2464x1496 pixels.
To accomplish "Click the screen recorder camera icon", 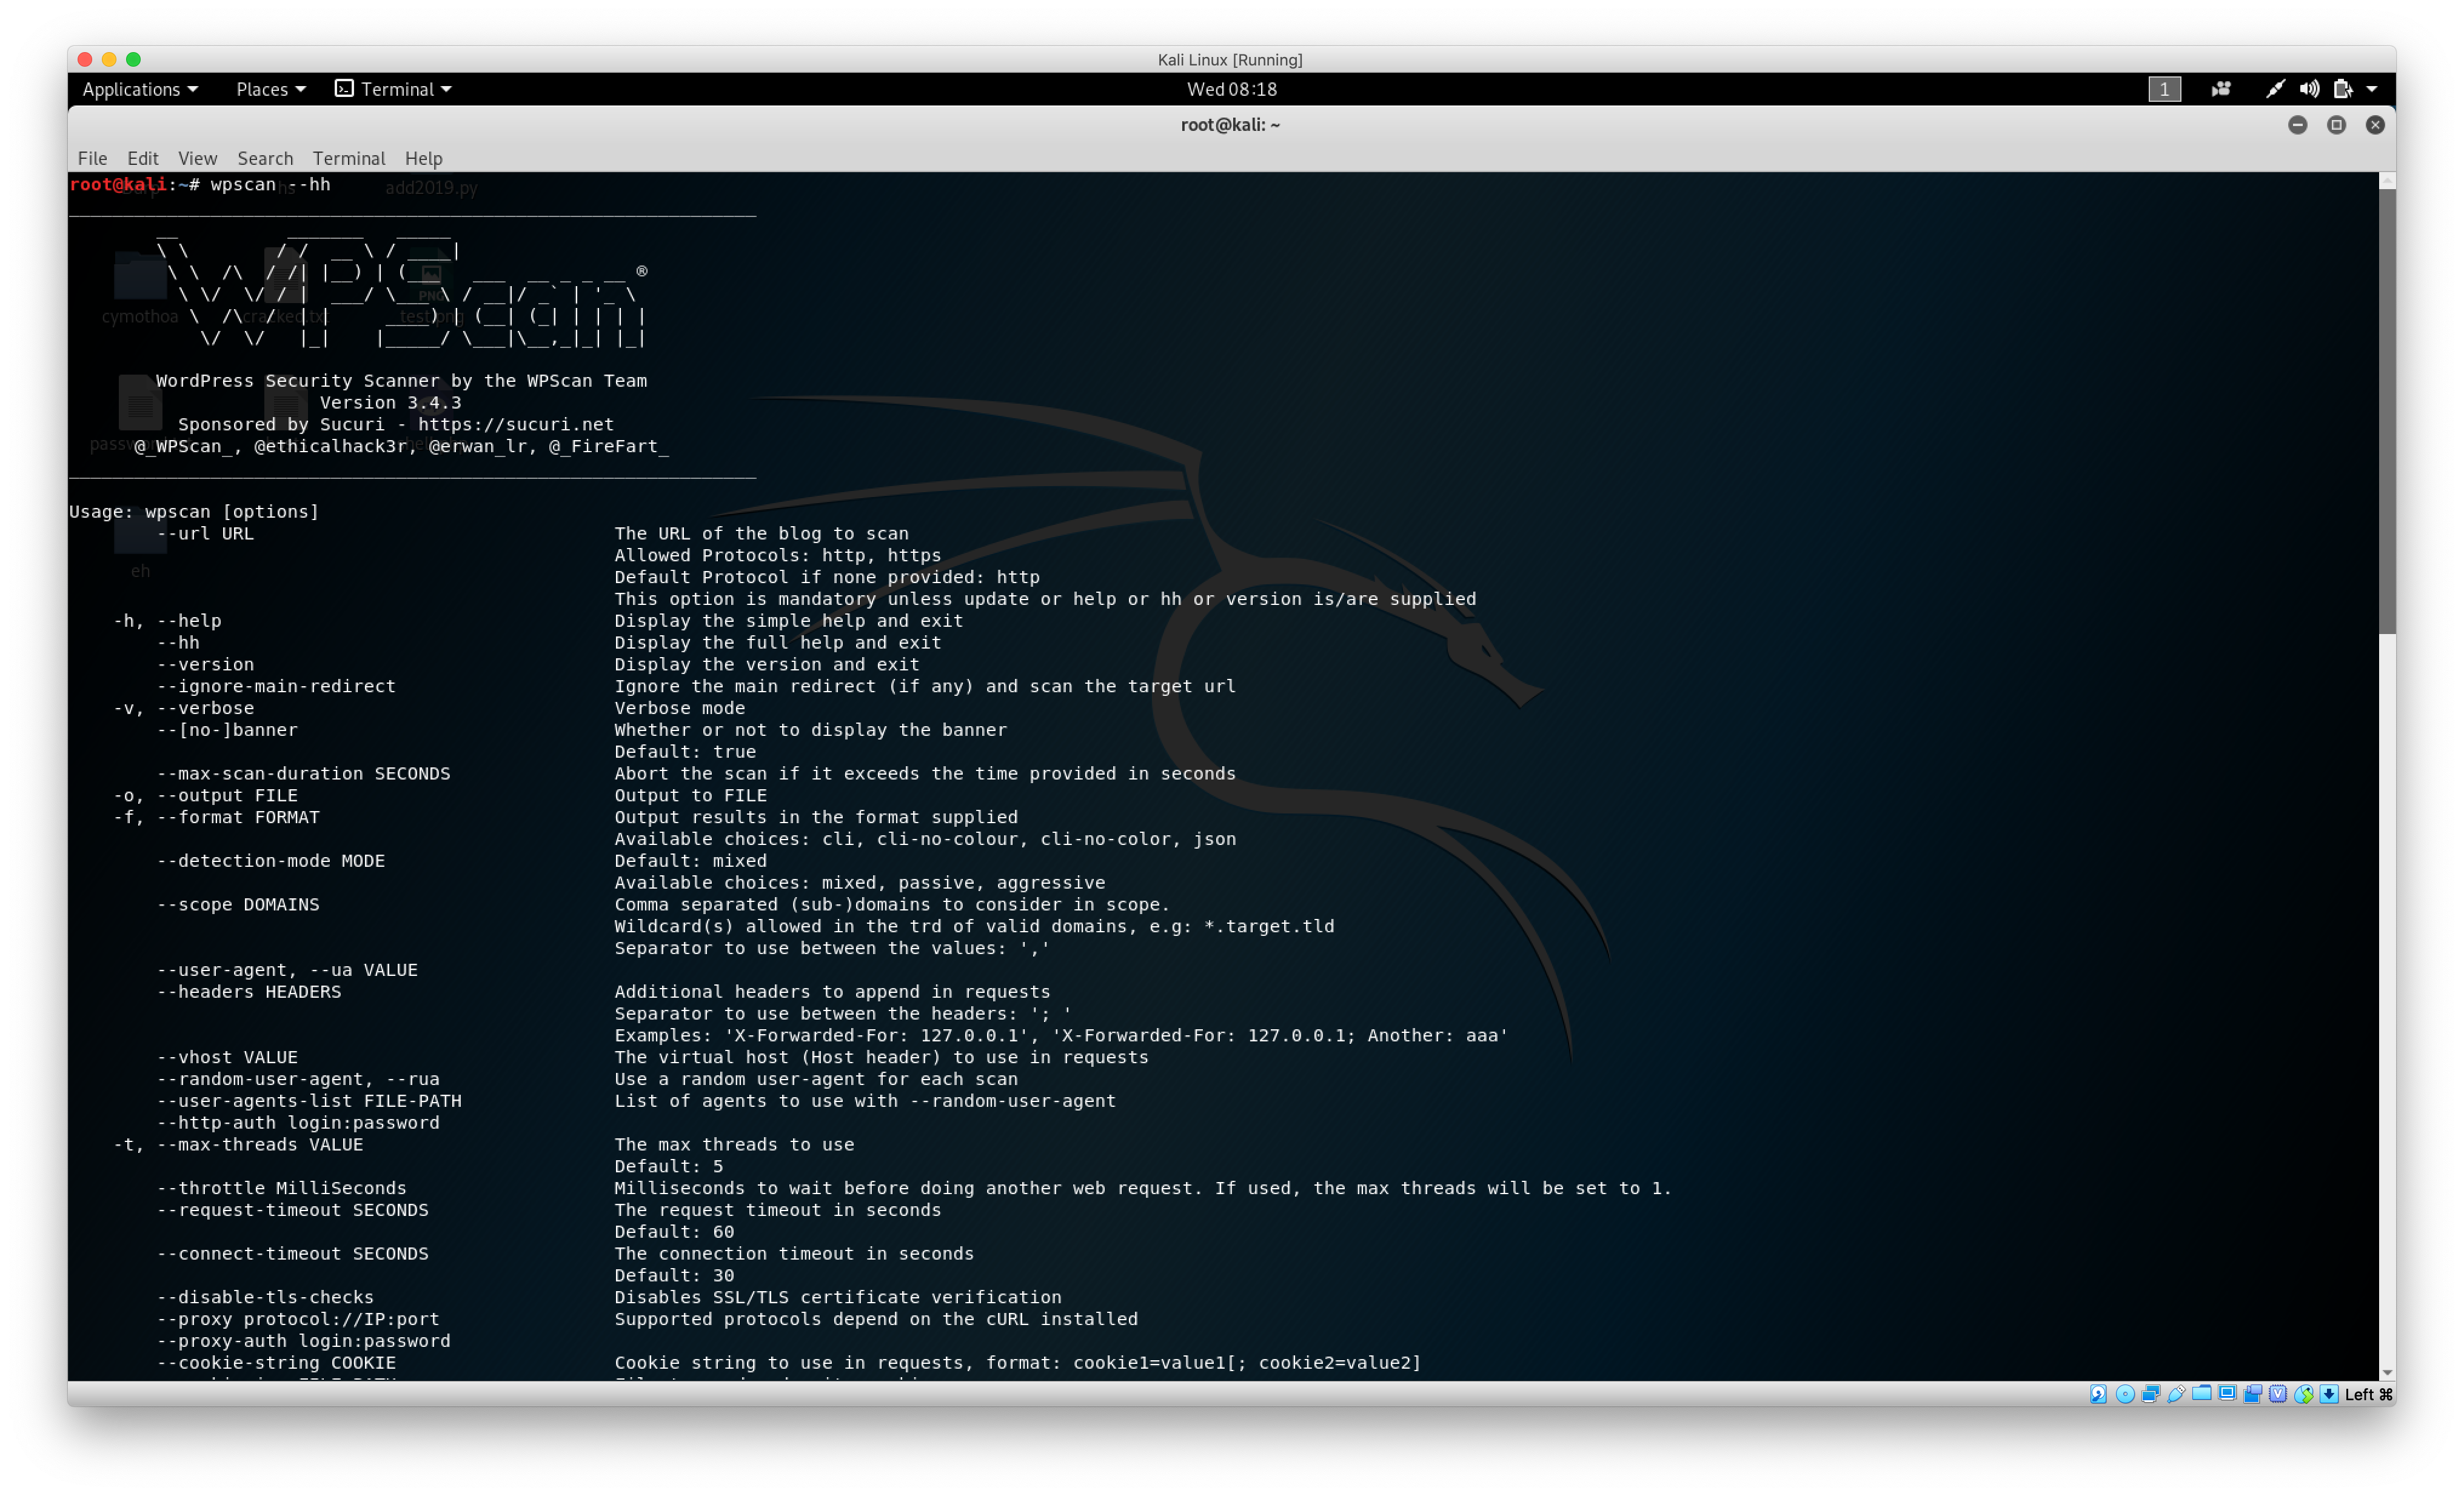I will point(2221,89).
